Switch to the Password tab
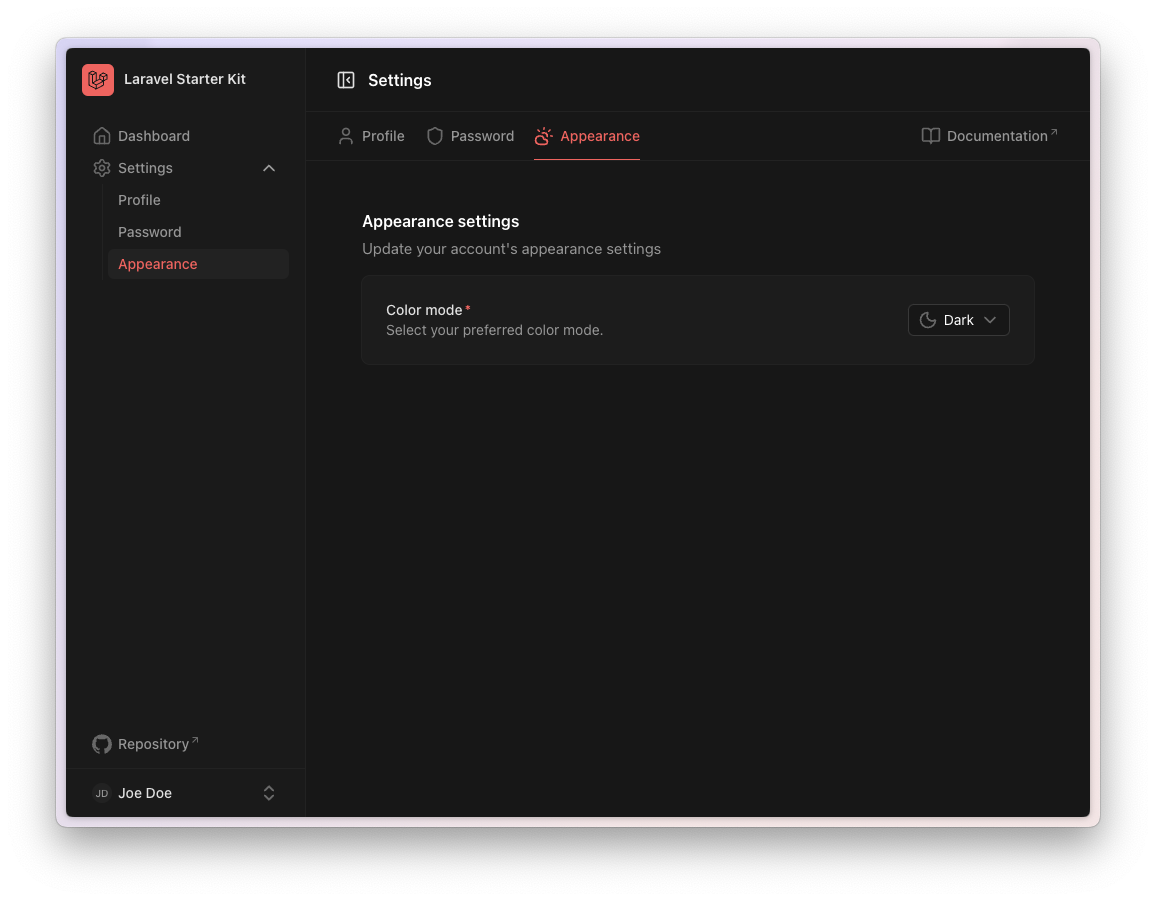 pos(482,136)
